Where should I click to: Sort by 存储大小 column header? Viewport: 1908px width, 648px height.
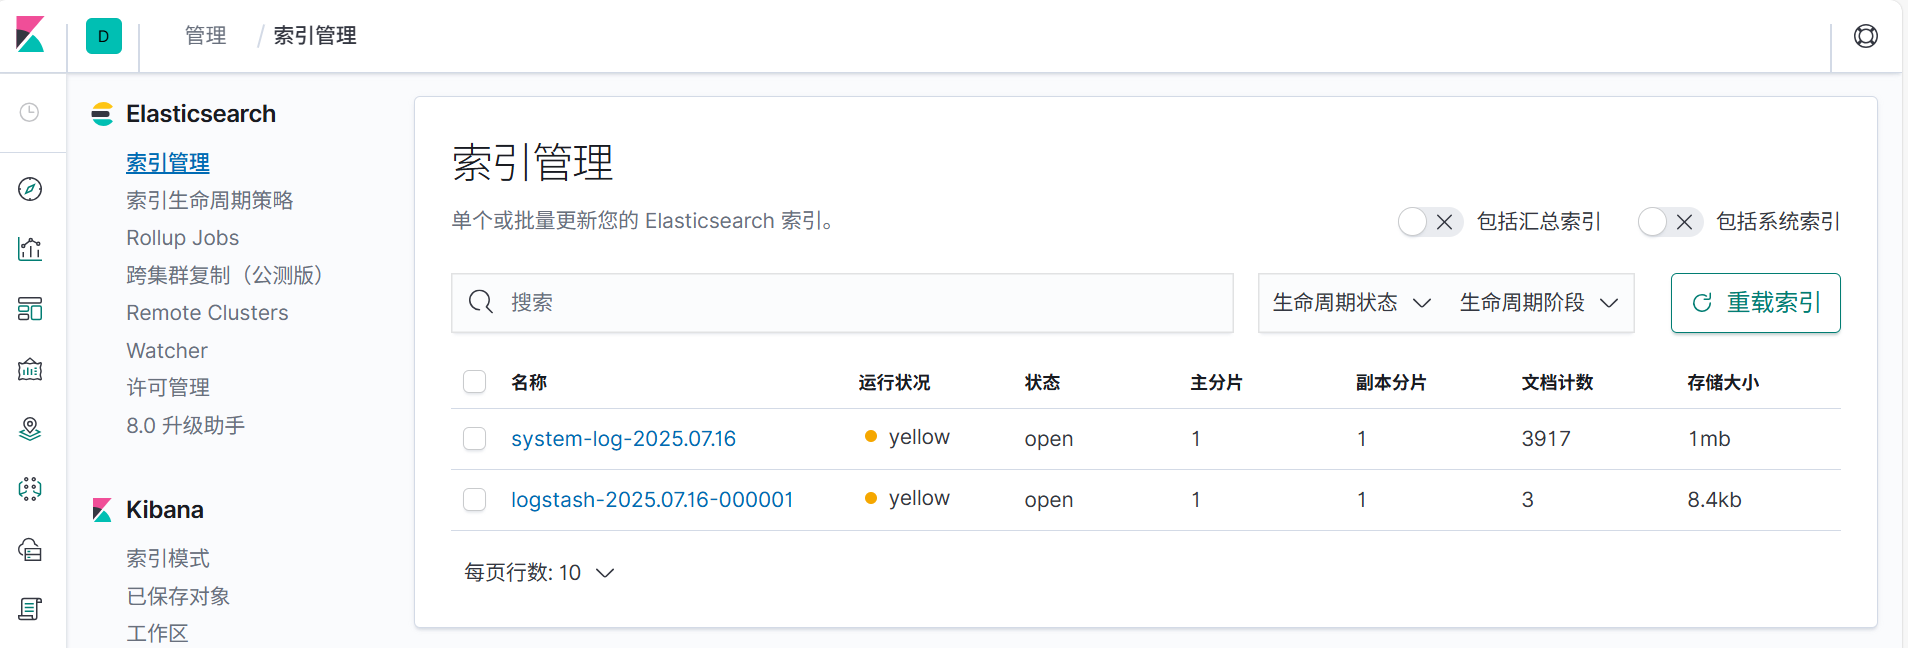click(1723, 382)
